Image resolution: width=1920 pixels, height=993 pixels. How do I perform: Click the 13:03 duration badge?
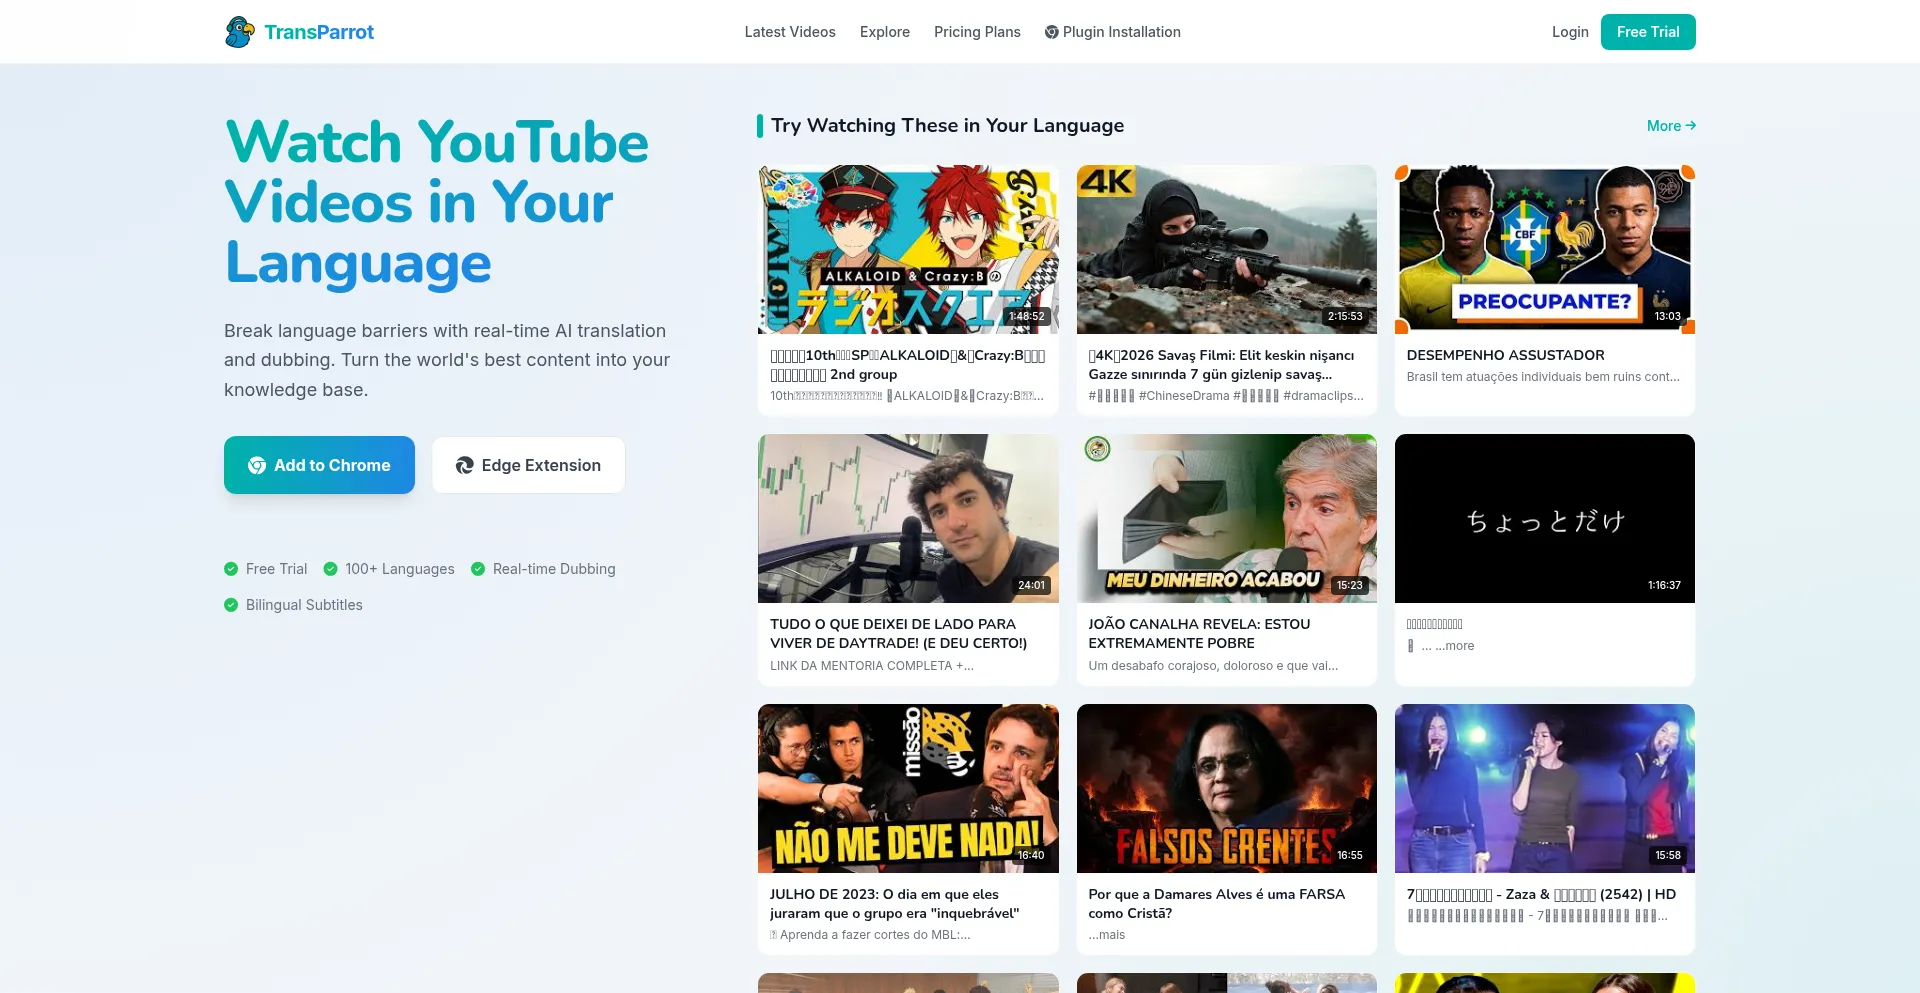[1667, 316]
